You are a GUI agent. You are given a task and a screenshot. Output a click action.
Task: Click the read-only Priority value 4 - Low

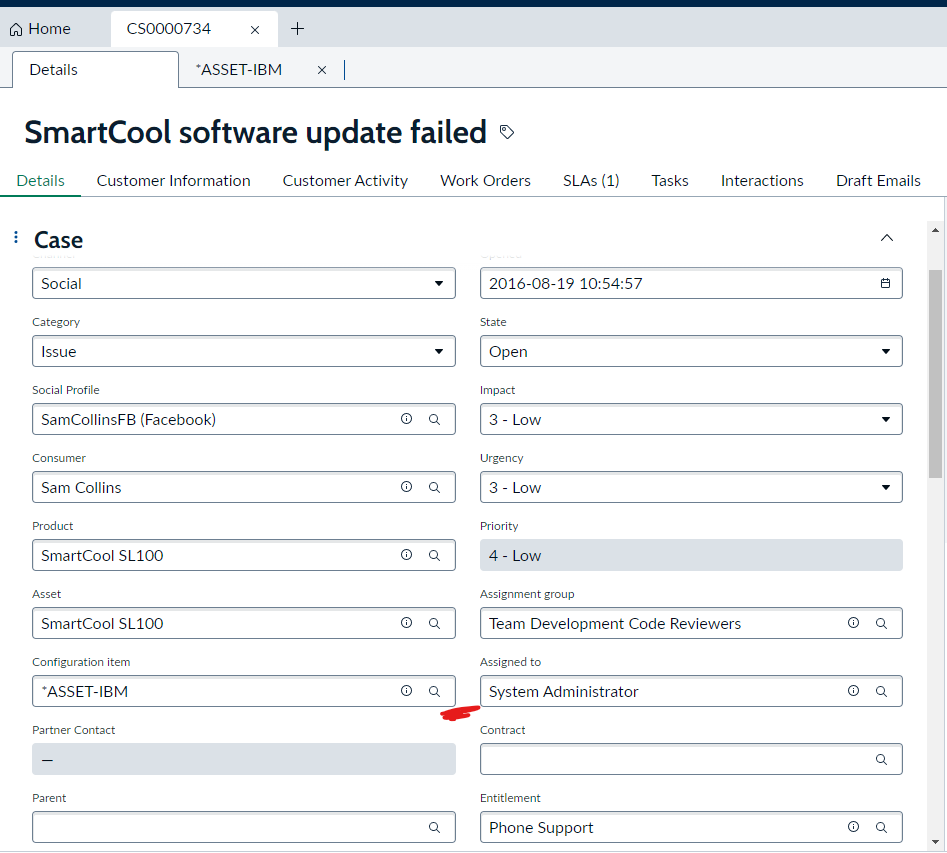[692, 555]
